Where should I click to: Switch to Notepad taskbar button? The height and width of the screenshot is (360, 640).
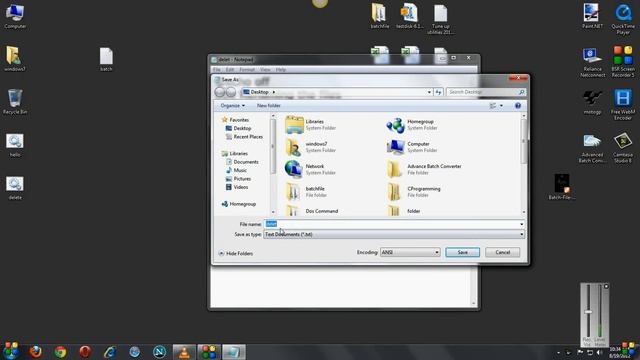[233, 352]
